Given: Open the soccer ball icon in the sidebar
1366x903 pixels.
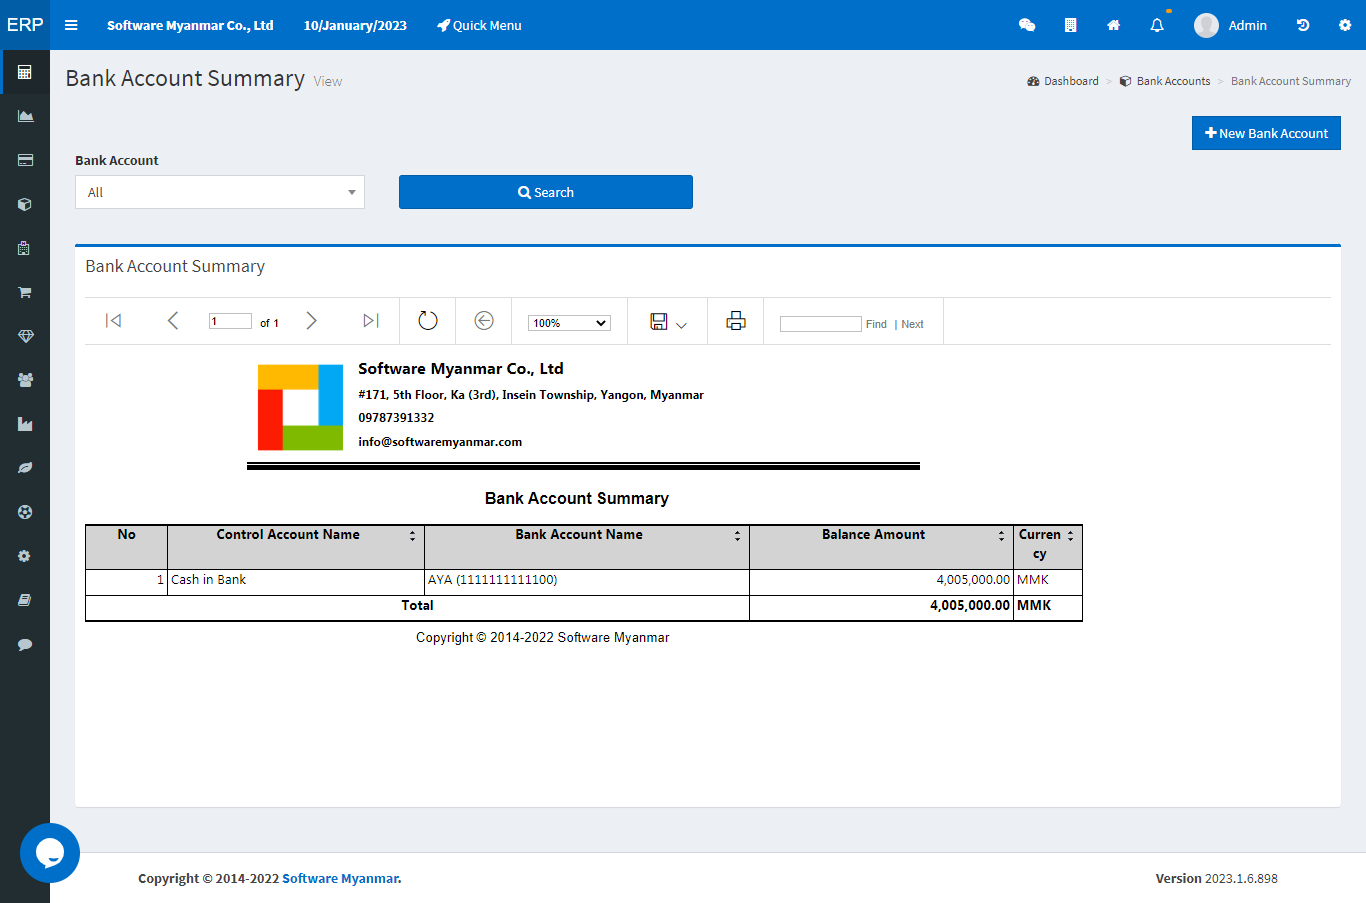Looking at the screenshot, I should [25, 512].
